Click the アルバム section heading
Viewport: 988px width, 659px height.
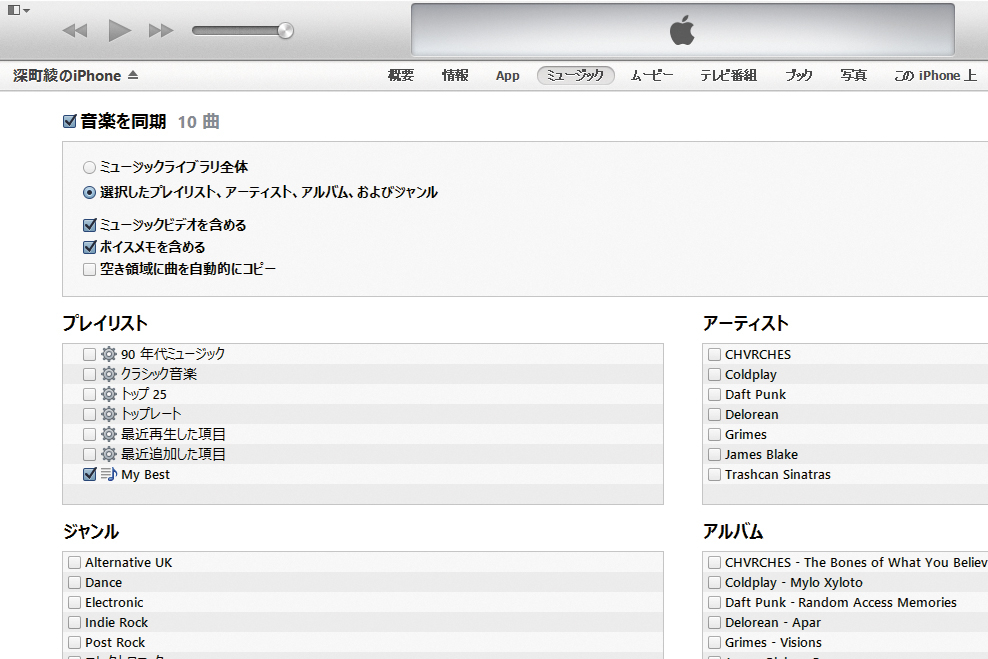click(x=733, y=531)
